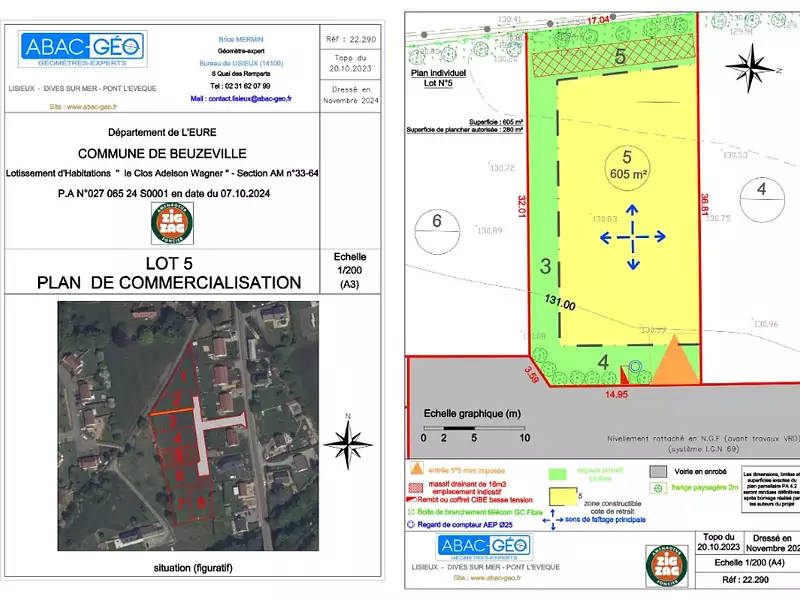Click the blue ridge-direction arrows inside the lot
The image size is (800, 600).
[632, 236]
